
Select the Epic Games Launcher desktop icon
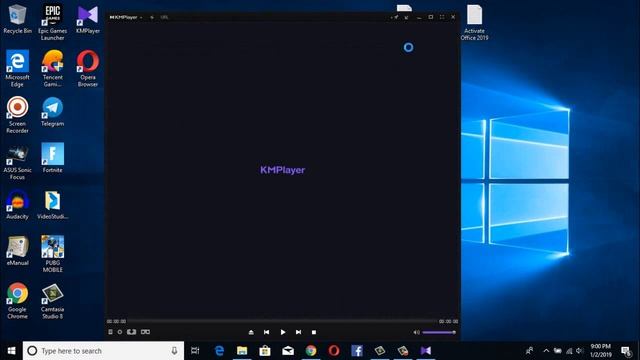(x=53, y=22)
